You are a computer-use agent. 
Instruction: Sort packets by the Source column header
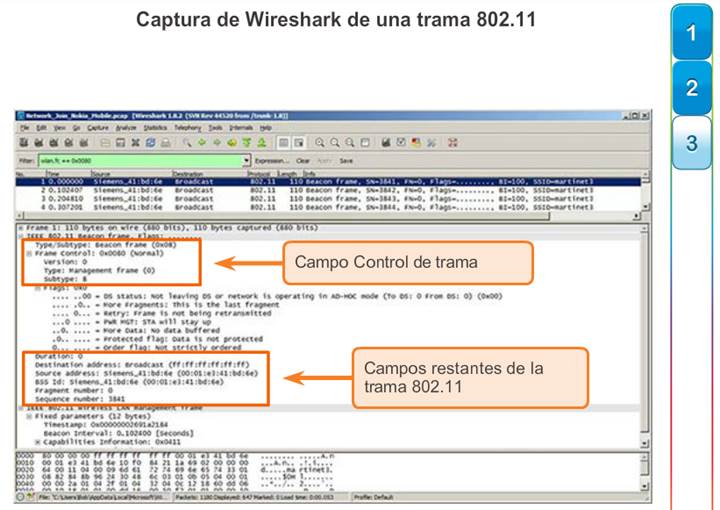point(131,174)
